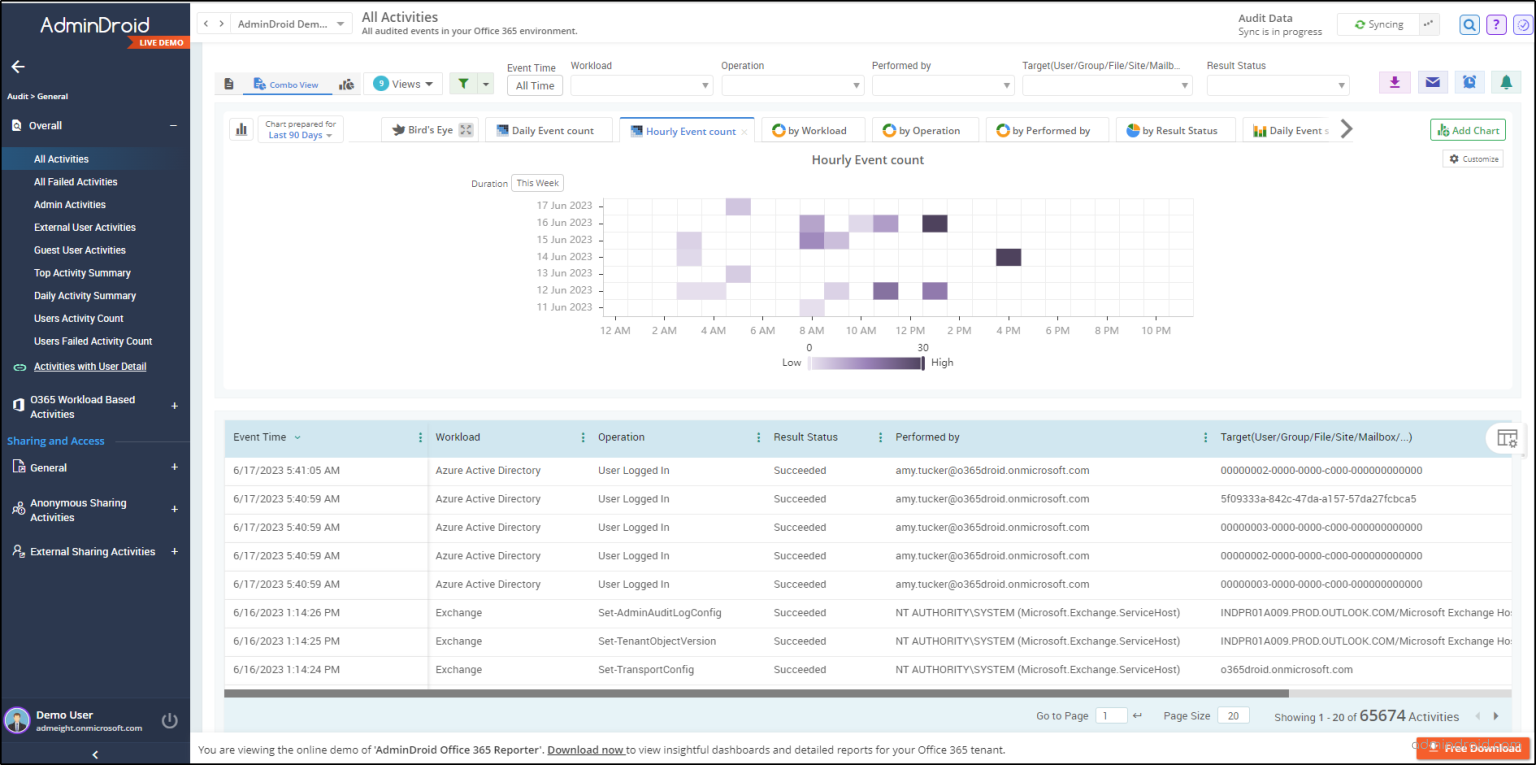The height and width of the screenshot is (765, 1536).
Task: Click the This Week duration selector
Action: (x=537, y=183)
